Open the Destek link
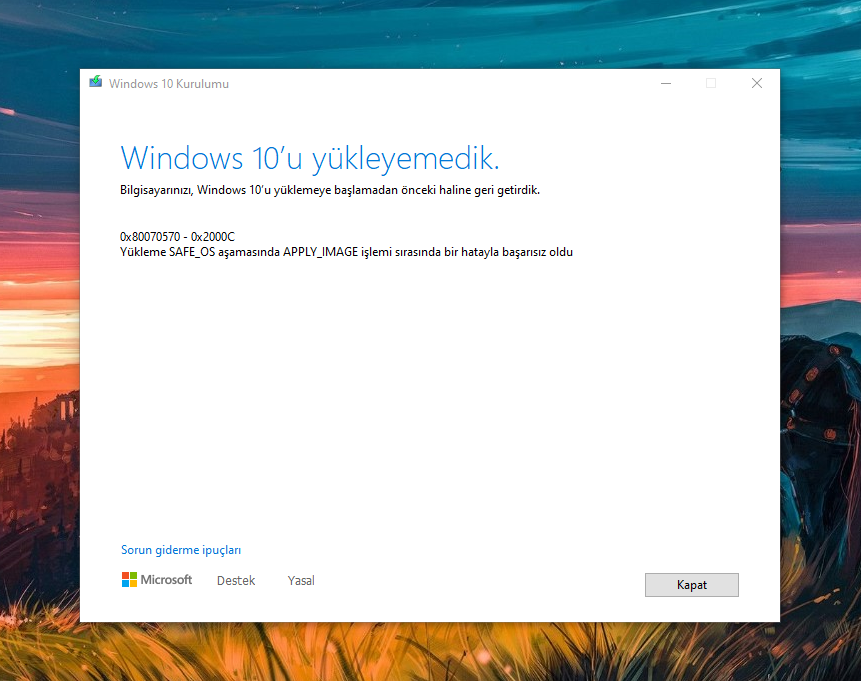 pyautogui.click(x=236, y=580)
